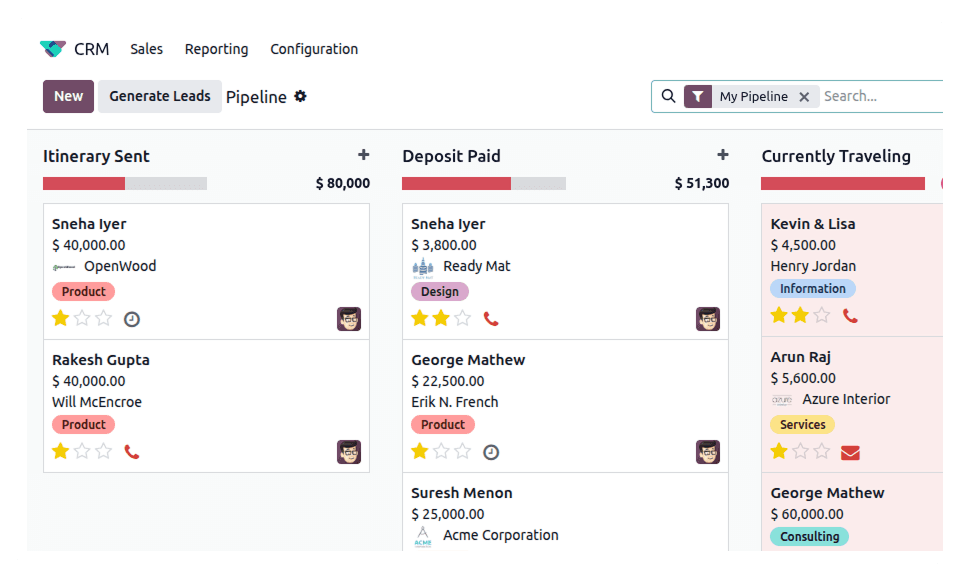963x583 pixels.
Task: Click Acme Corporation logo on Suresh Menon card
Action: pyautogui.click(x=423, y=536)
